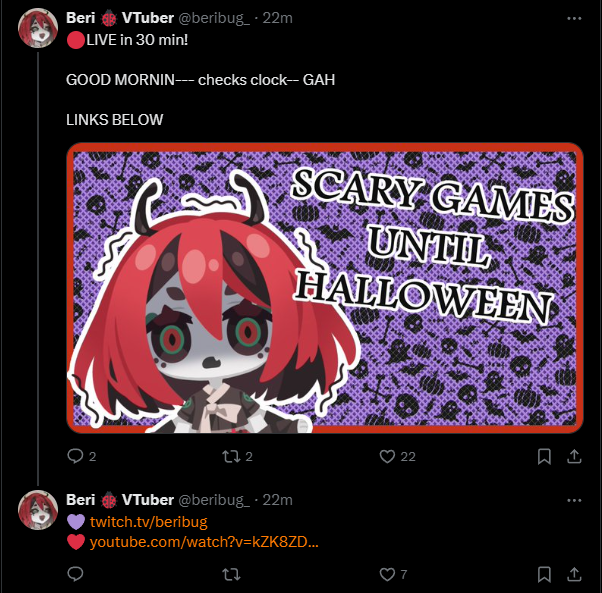Open the twitch.tv/beribug link
602x593 pixels.
149,522
